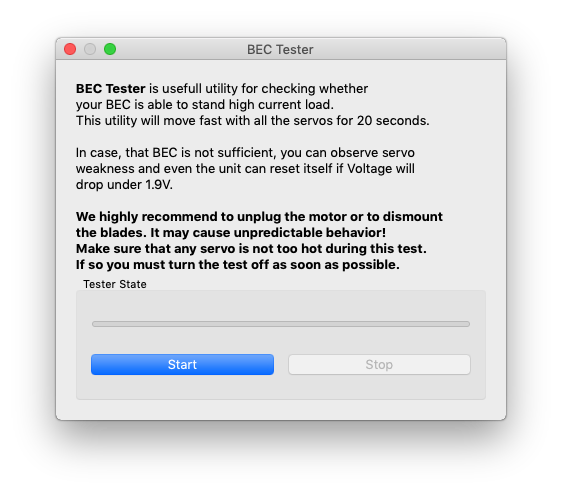
Task: Click the greyed-out minimize window button
Action: point(90,49)
